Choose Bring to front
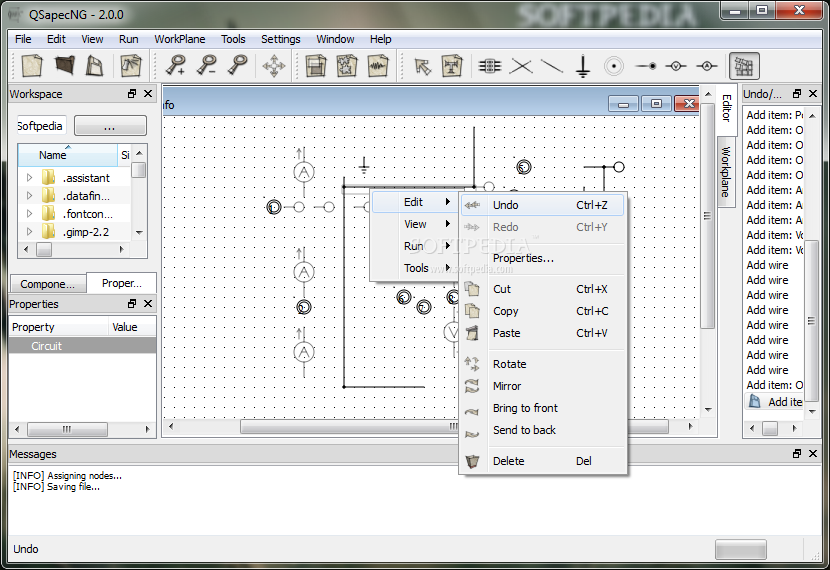The image size is (830, 570). coord(543,408)
